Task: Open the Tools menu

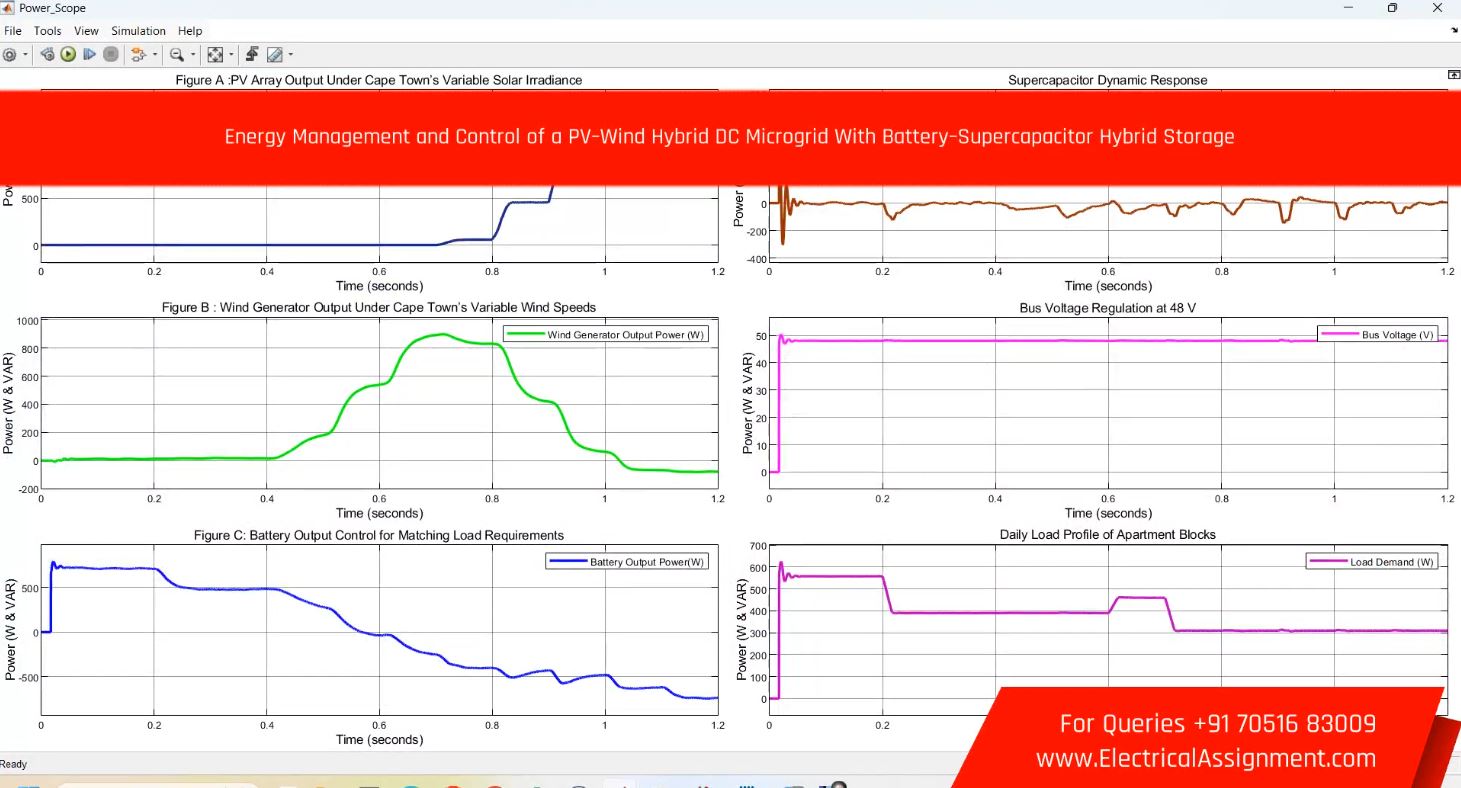Action: click(47, 31)
